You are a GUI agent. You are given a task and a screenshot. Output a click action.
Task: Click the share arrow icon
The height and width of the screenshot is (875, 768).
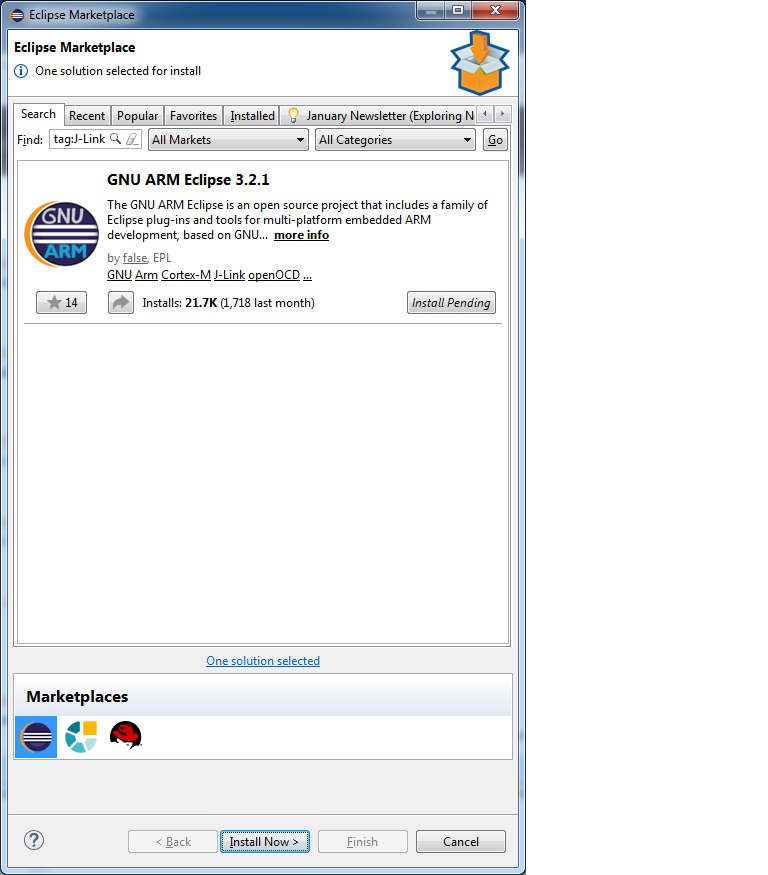(121, 302)
